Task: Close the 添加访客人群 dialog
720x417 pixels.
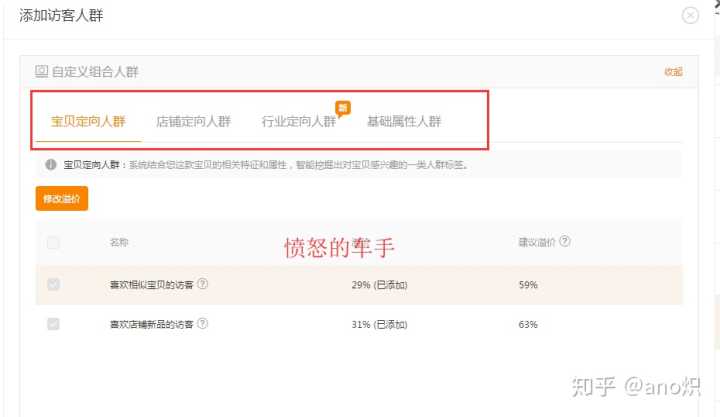Action: click(690, 16)
